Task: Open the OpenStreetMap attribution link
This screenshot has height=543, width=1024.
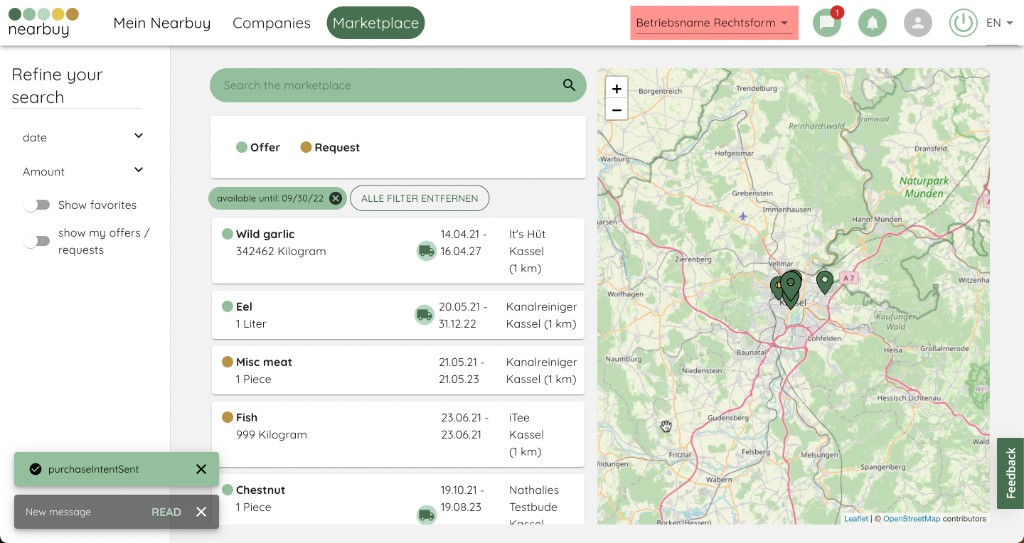Action: [x=912, y=519]
